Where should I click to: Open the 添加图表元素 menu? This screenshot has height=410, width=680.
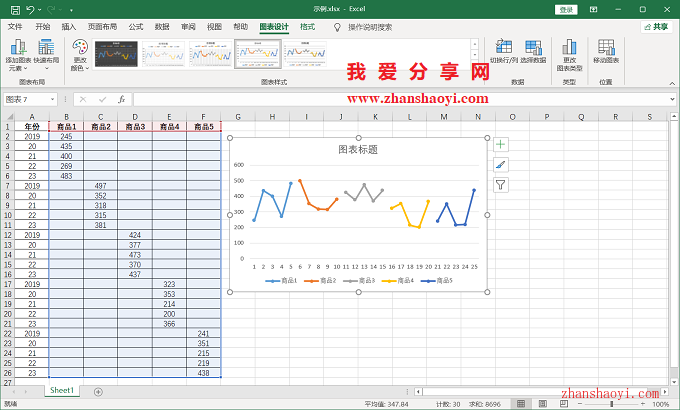[18, 55]
